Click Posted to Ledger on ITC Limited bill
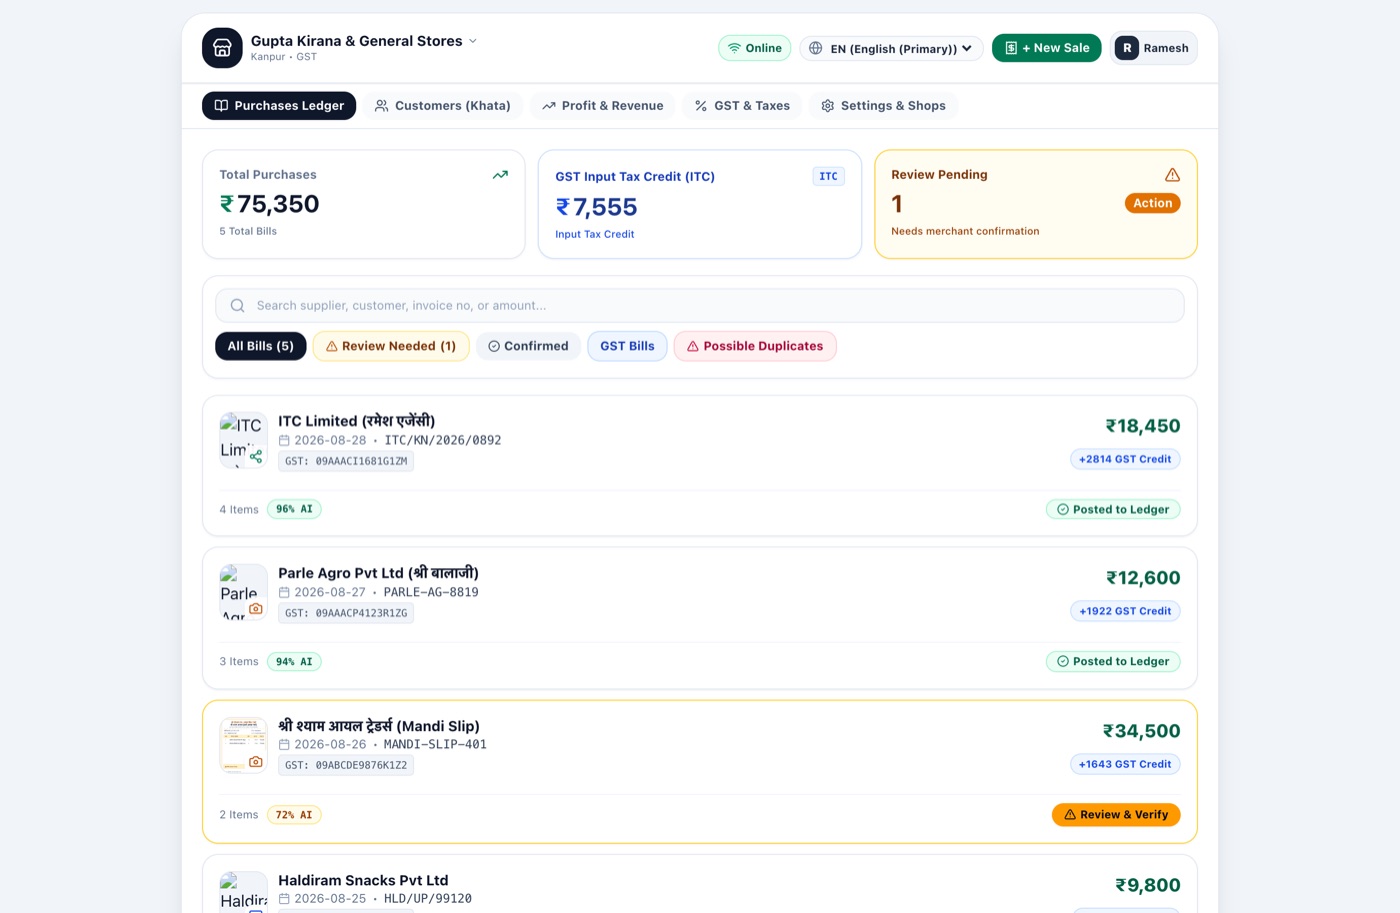1400x913 pixels. click(x=1113, y=509)
